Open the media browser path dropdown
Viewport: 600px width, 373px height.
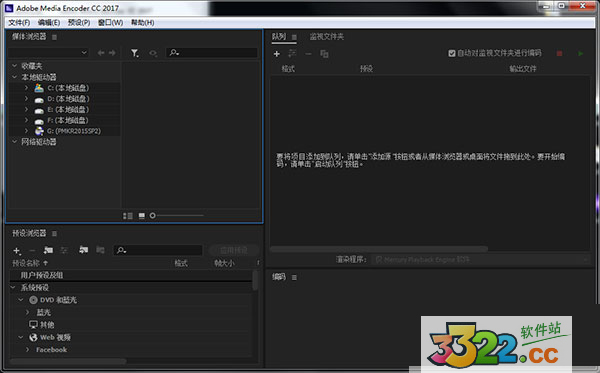(x=49, y=53)
